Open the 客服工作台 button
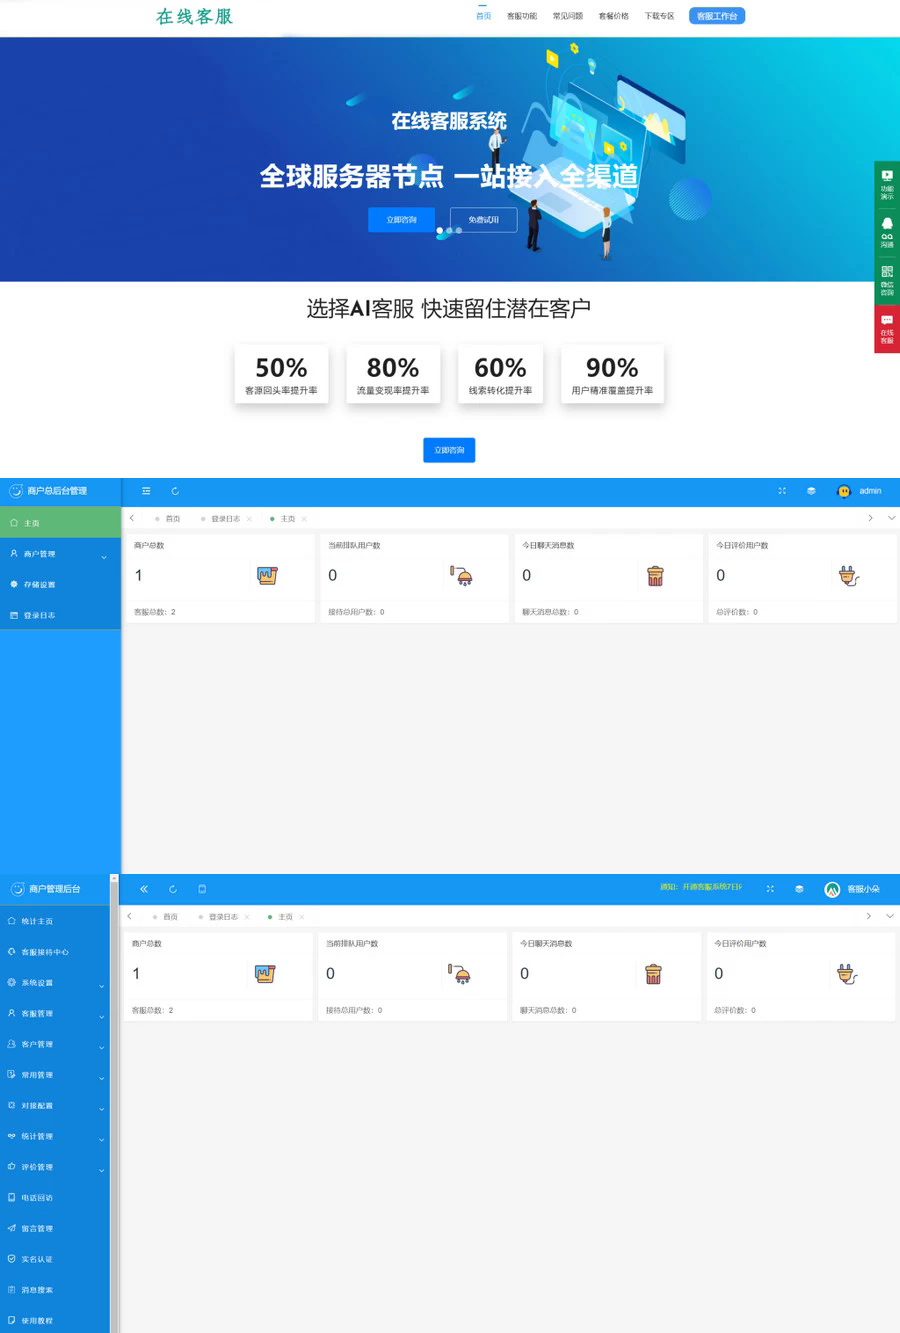 716,16
